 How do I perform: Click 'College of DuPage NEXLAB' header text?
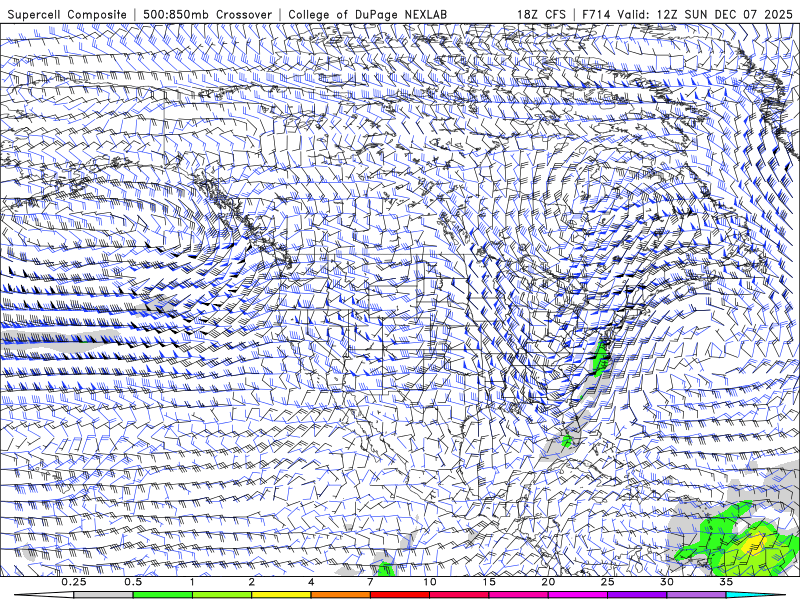pyautogui.click(x=367, y=14)
